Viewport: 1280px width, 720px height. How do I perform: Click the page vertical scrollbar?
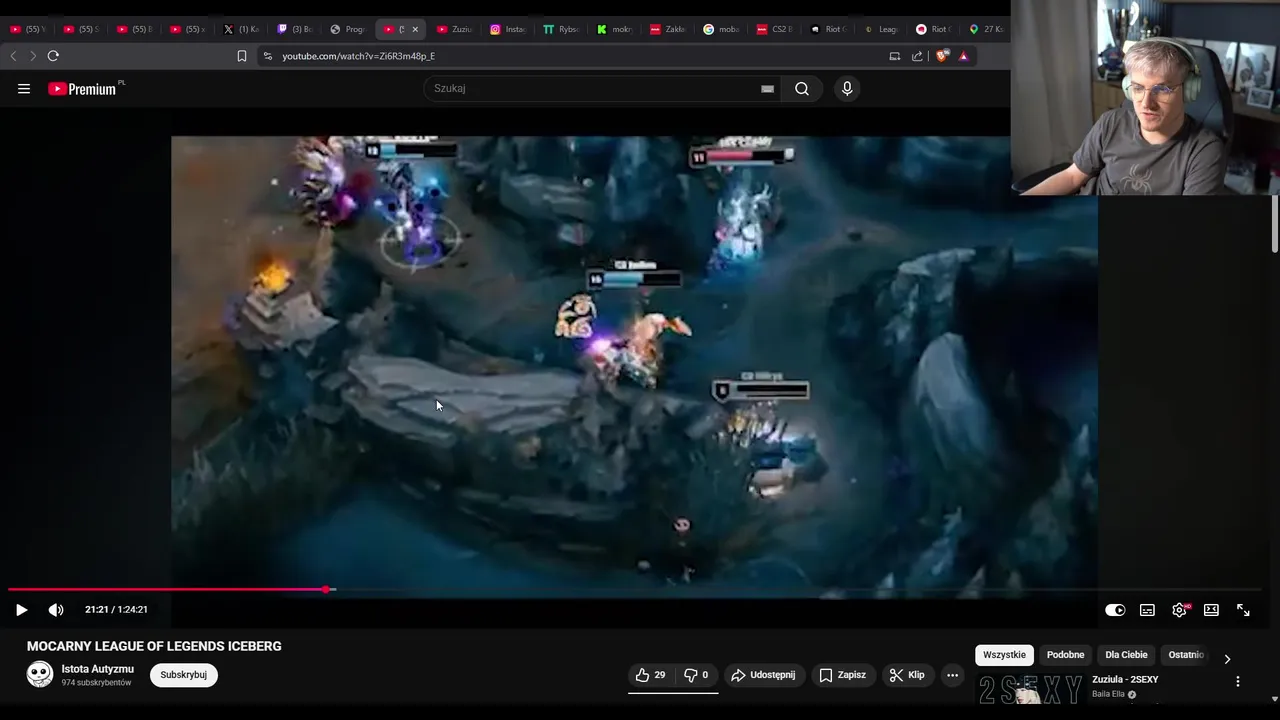[x=1274, y=225]
